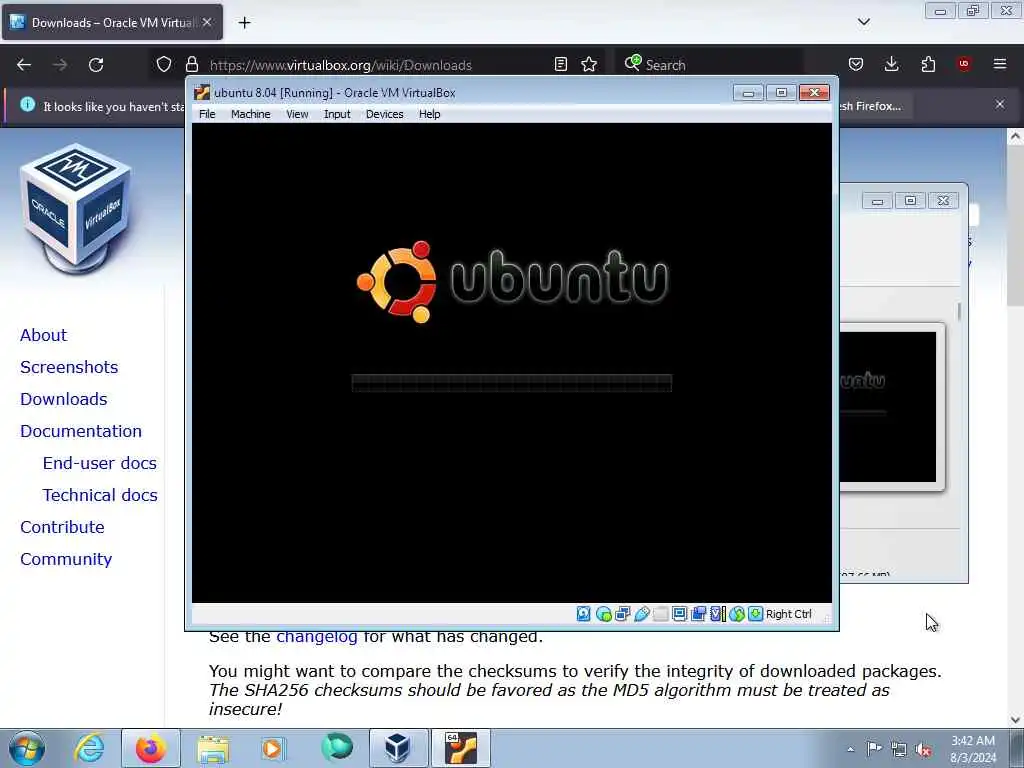Open the Screenshots sidebar link
Screen dimensions: 1024x768
point(69,367)
